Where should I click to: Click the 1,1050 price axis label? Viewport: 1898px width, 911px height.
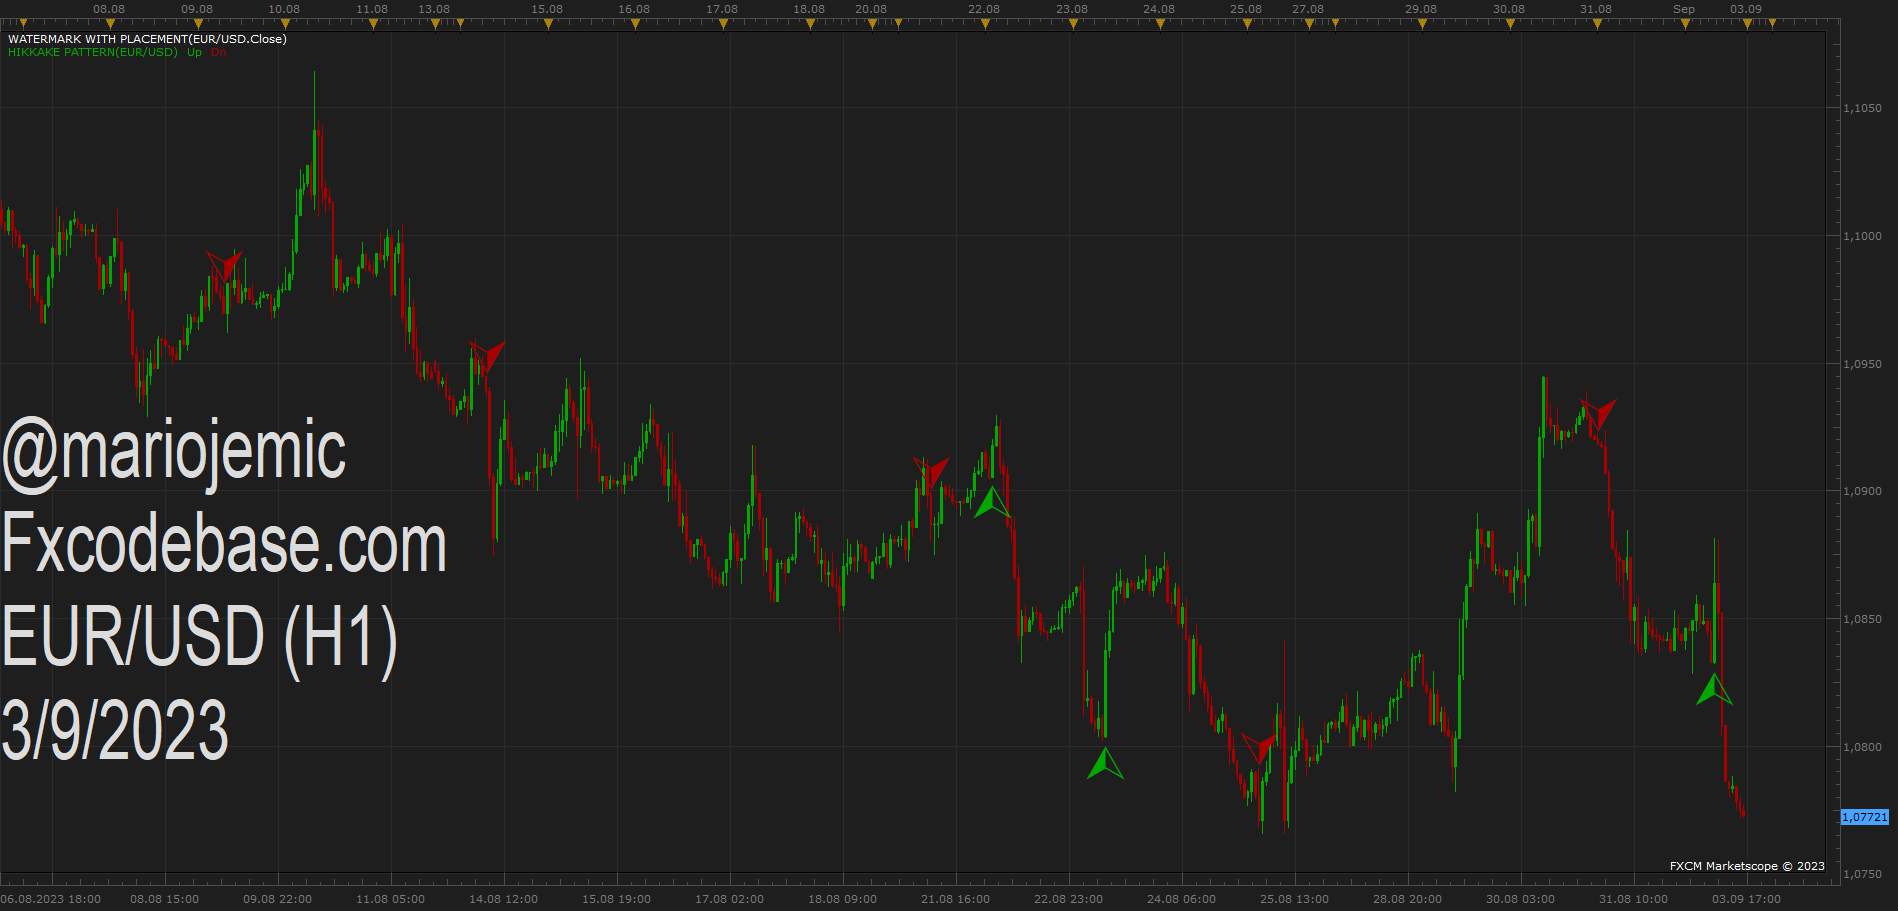point(1862,108)
